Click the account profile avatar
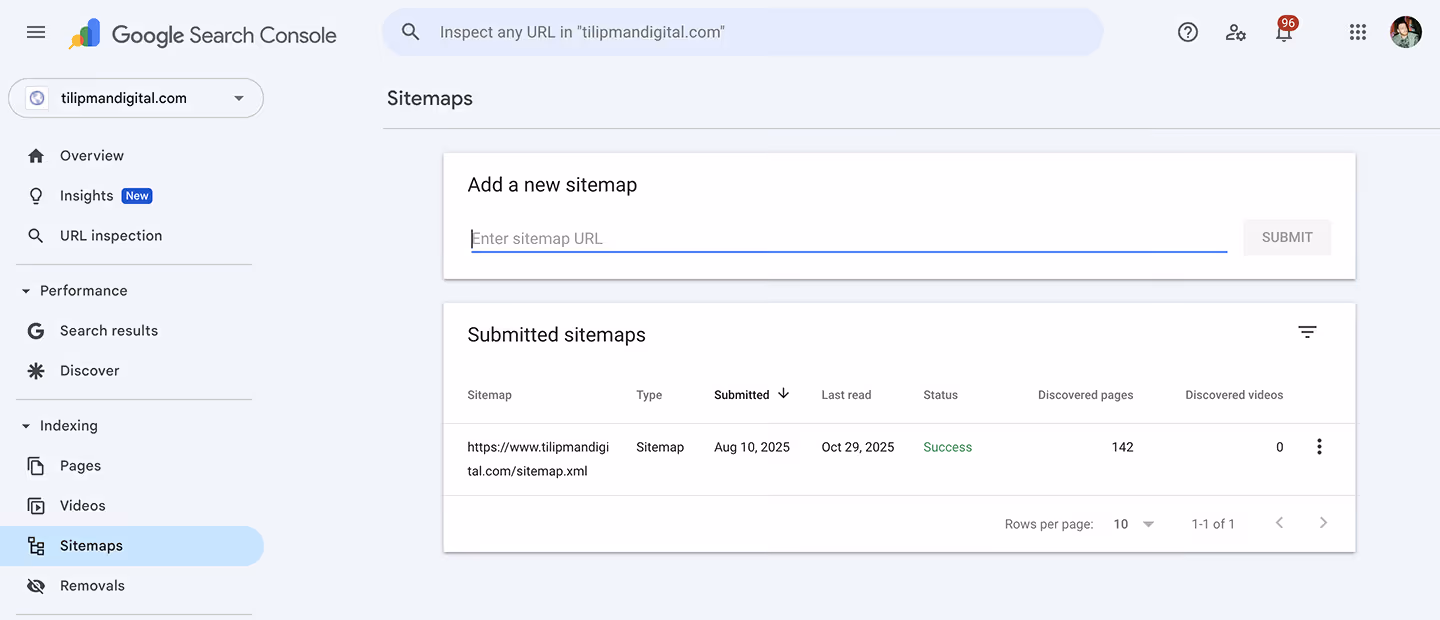Screen dimensions: 1440x620 (x=1405, y=32)
